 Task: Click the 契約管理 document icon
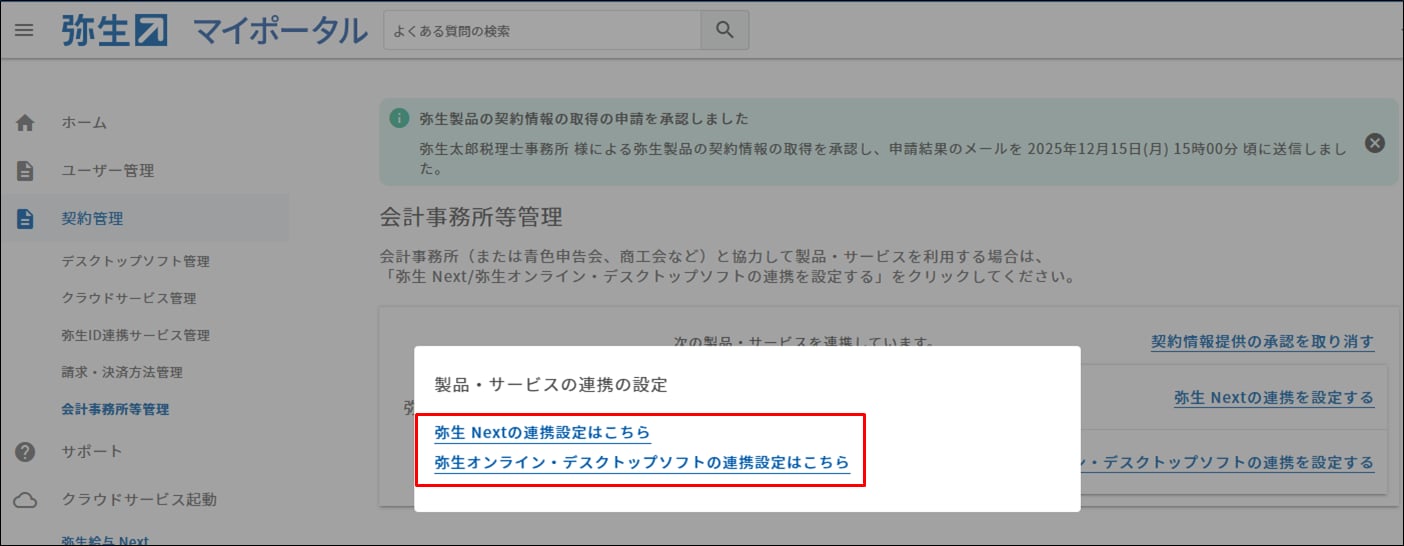point(25,219)
